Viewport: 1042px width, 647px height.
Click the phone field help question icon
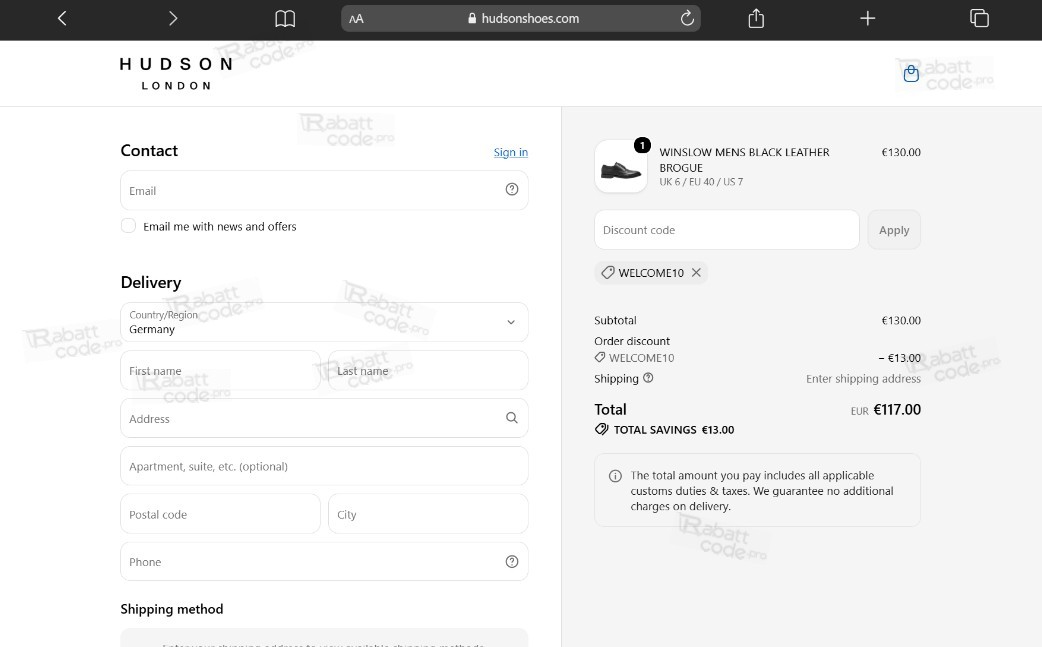[x=512, y=561]
